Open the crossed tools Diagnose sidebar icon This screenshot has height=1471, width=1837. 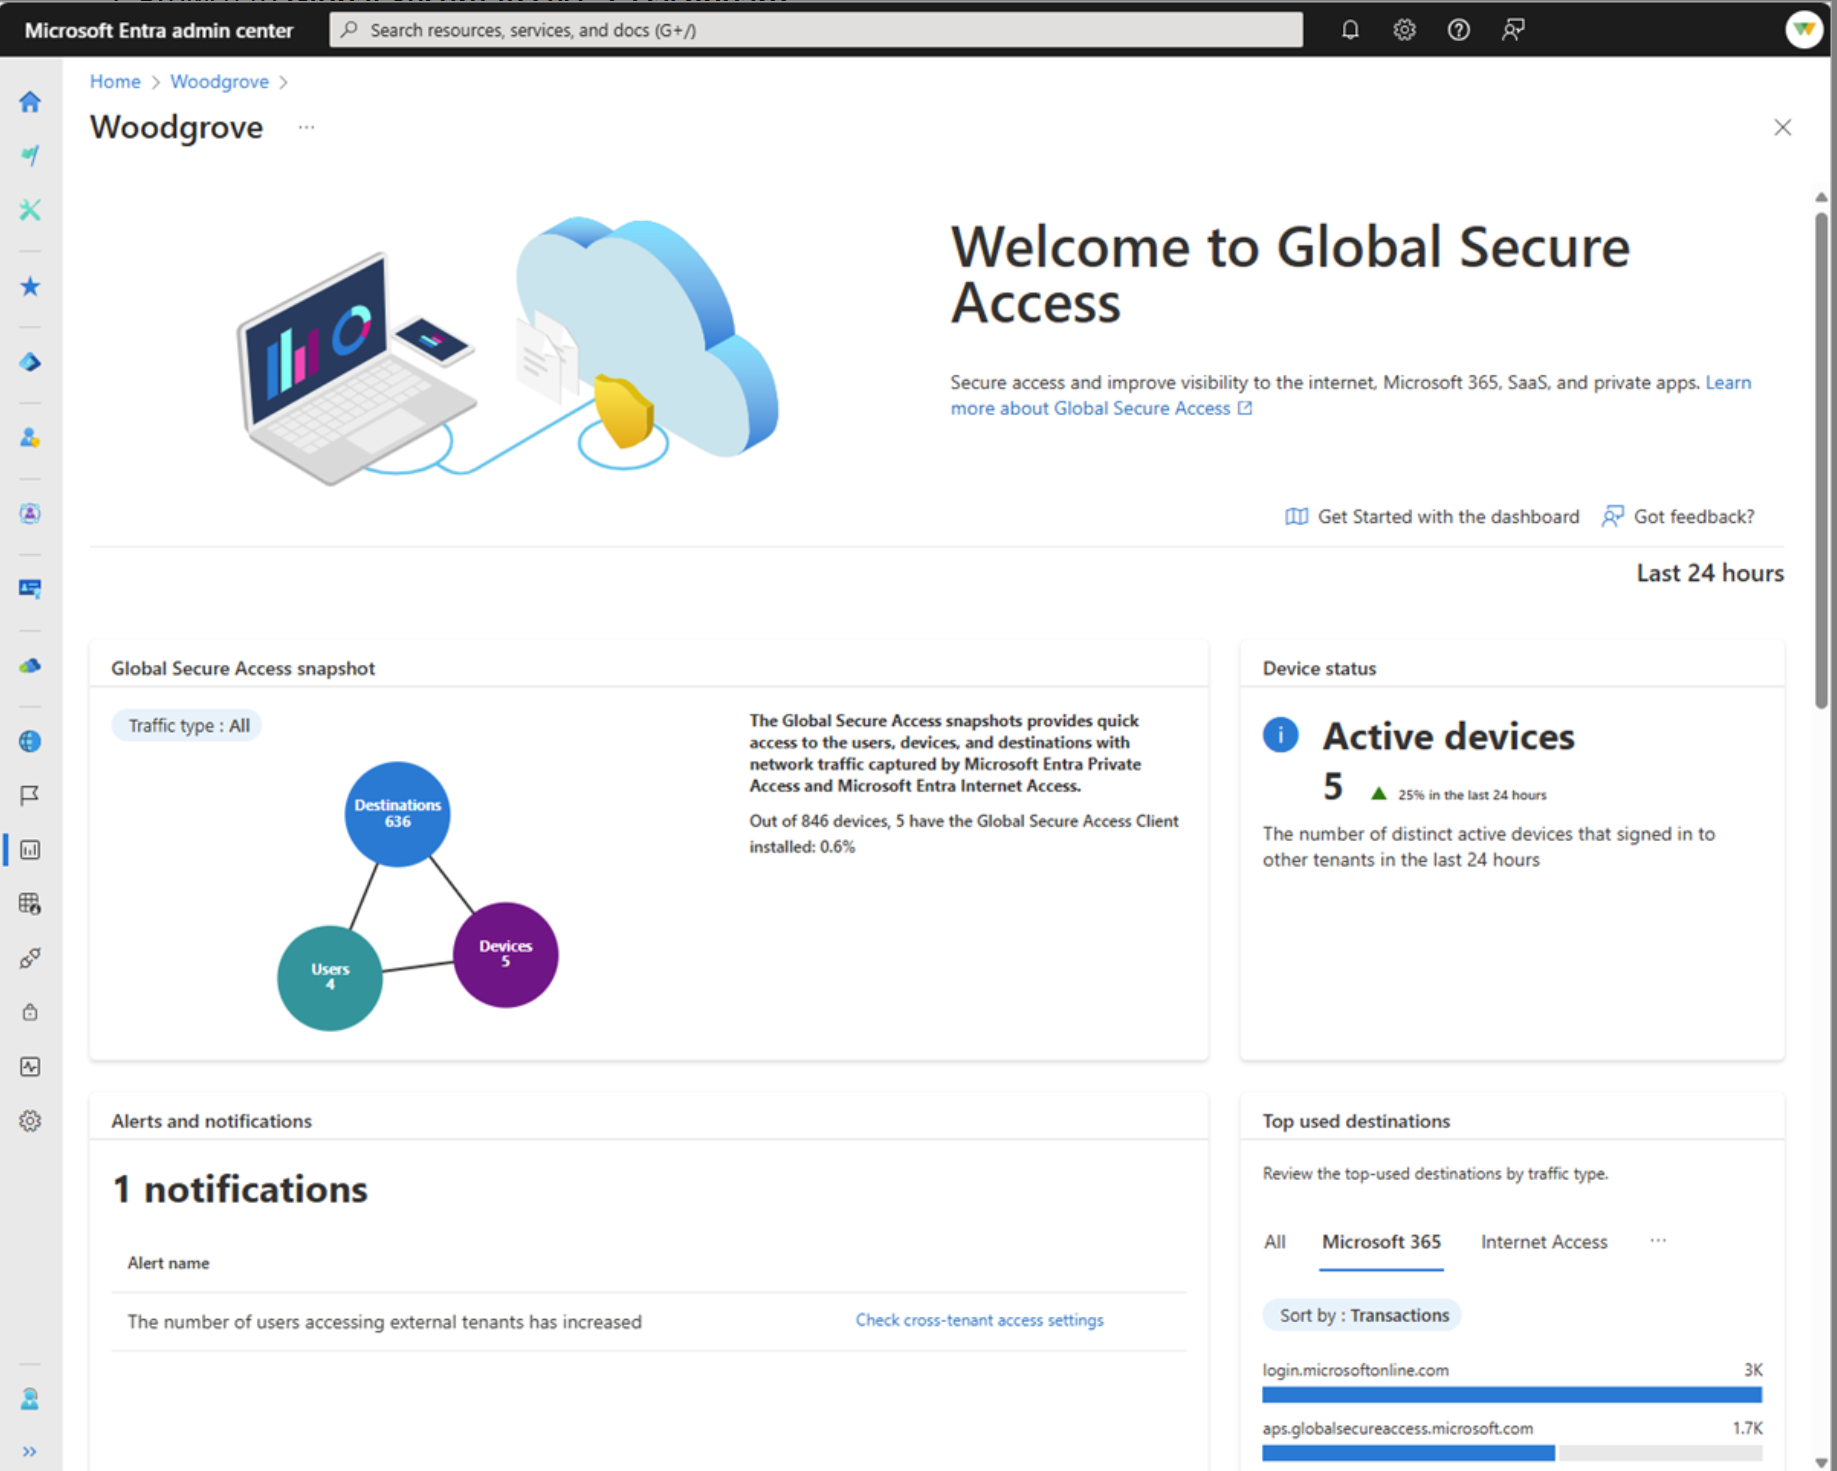coord(30,210)
